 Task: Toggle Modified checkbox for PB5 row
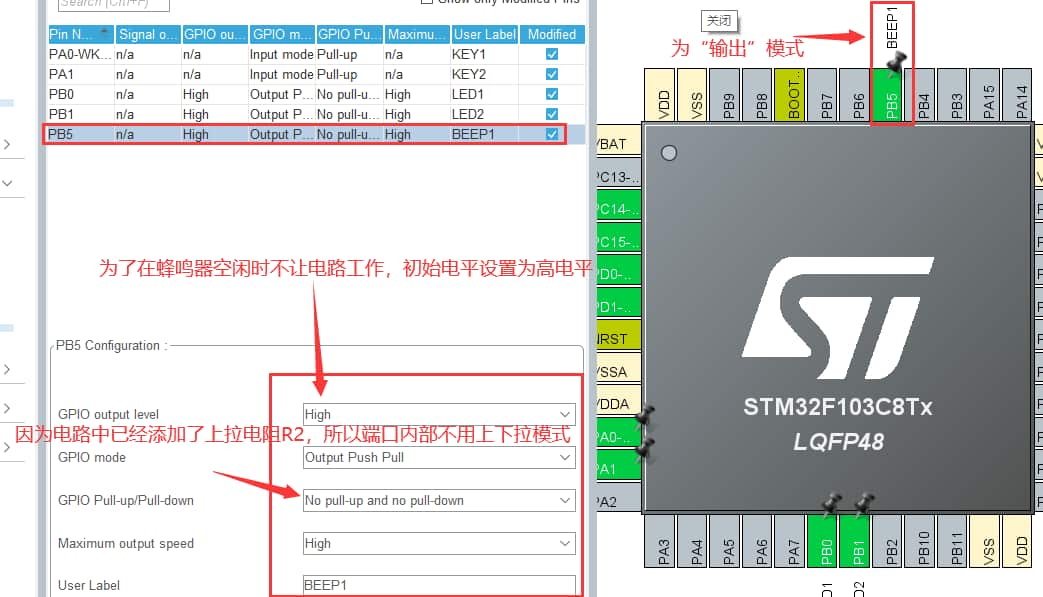point(552,134)
